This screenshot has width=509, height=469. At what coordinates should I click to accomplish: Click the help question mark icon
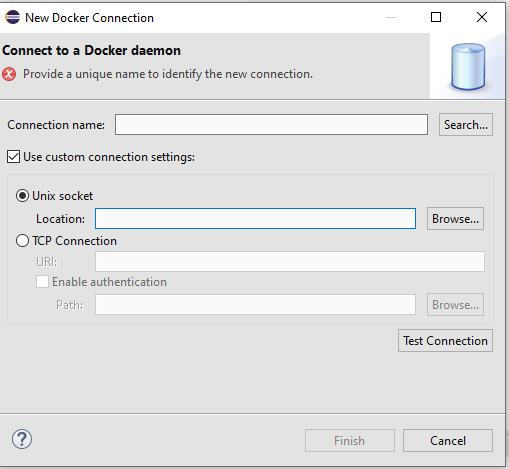click(x=22, y=439)
